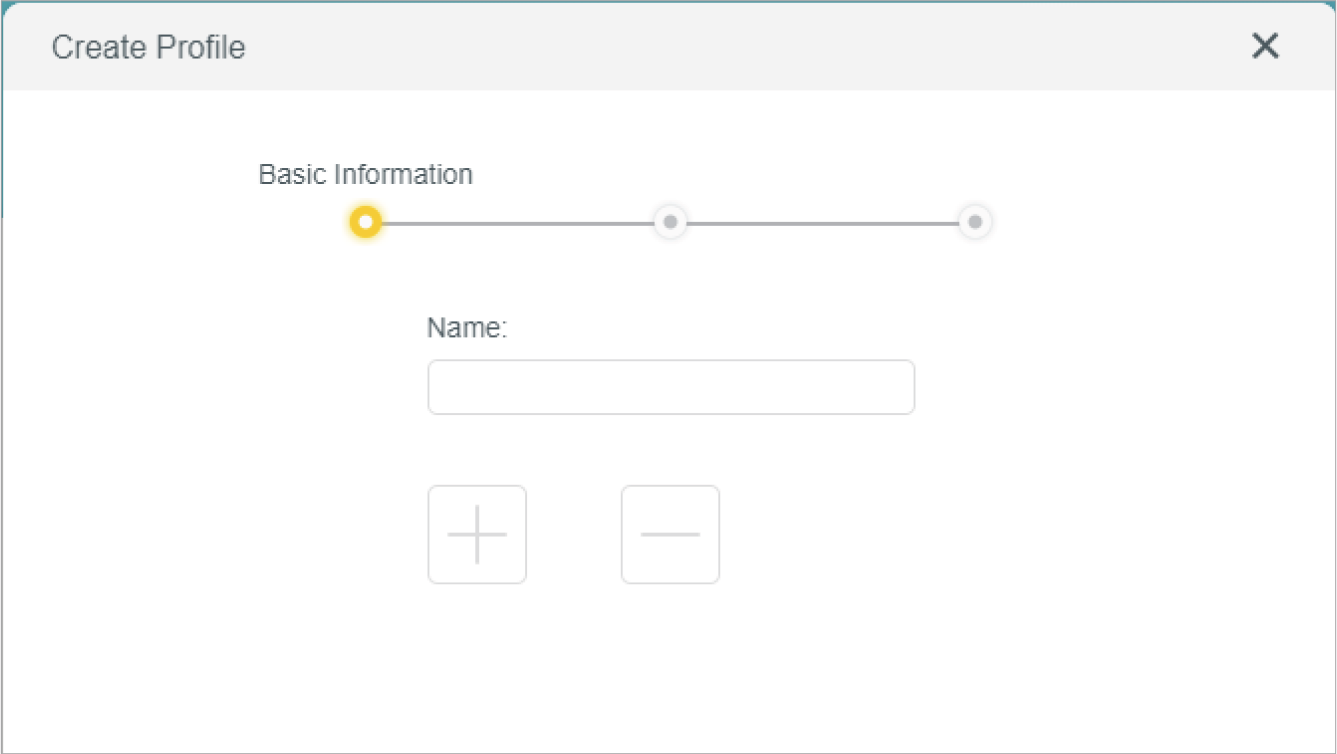Select the yellow Basic Information step circle
1337x754 pixels.
pos(366,222)
